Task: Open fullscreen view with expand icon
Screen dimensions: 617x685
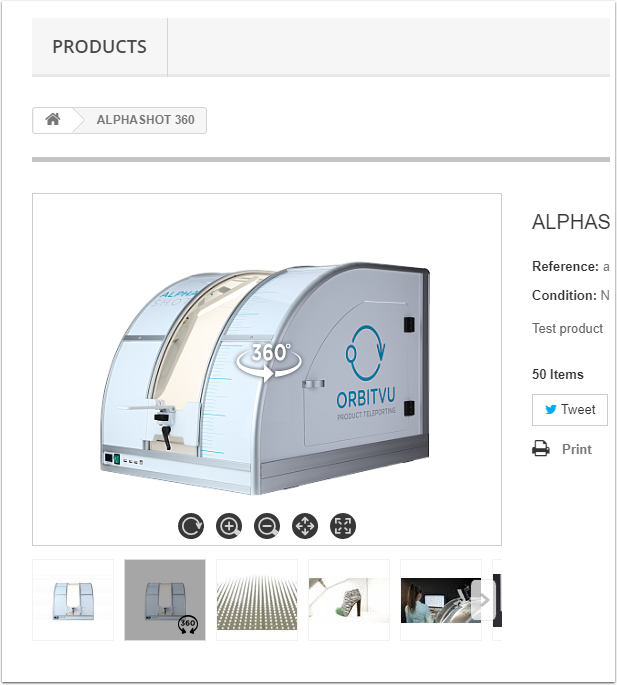Action: click(x=343, y=526)
